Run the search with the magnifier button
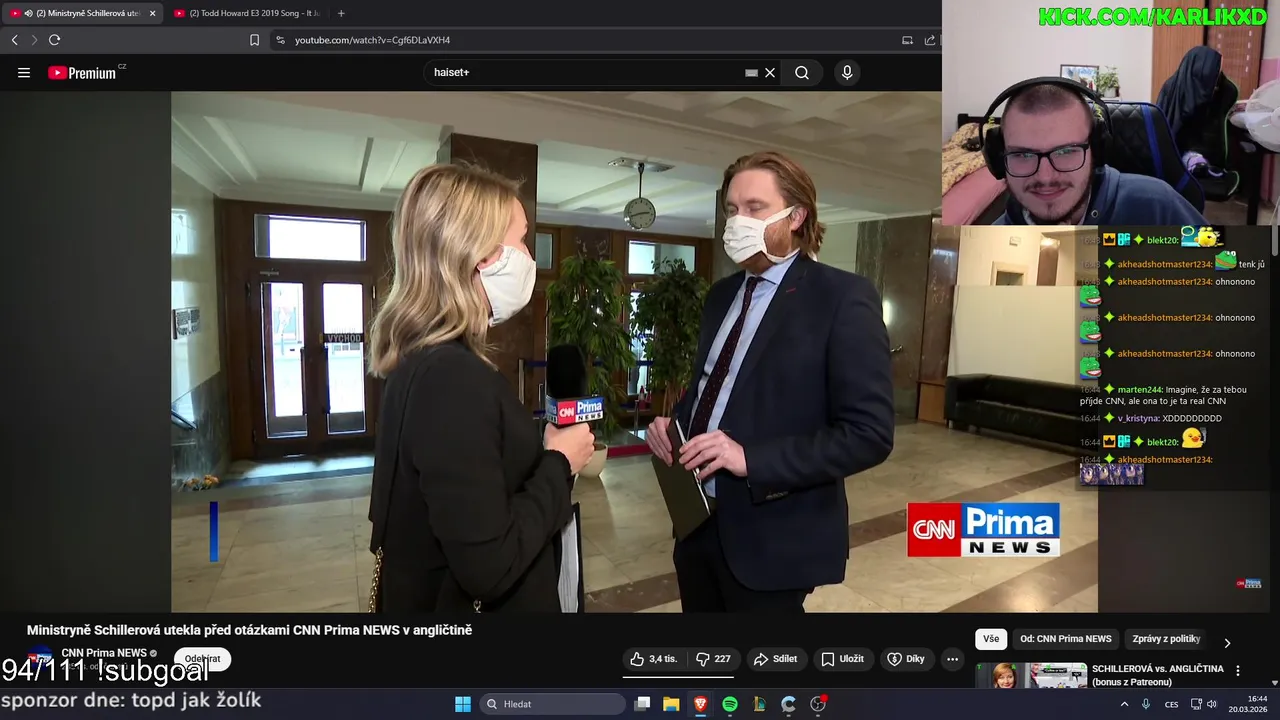Viewport: 1280px width, 720px height. (x=802, y=72)
